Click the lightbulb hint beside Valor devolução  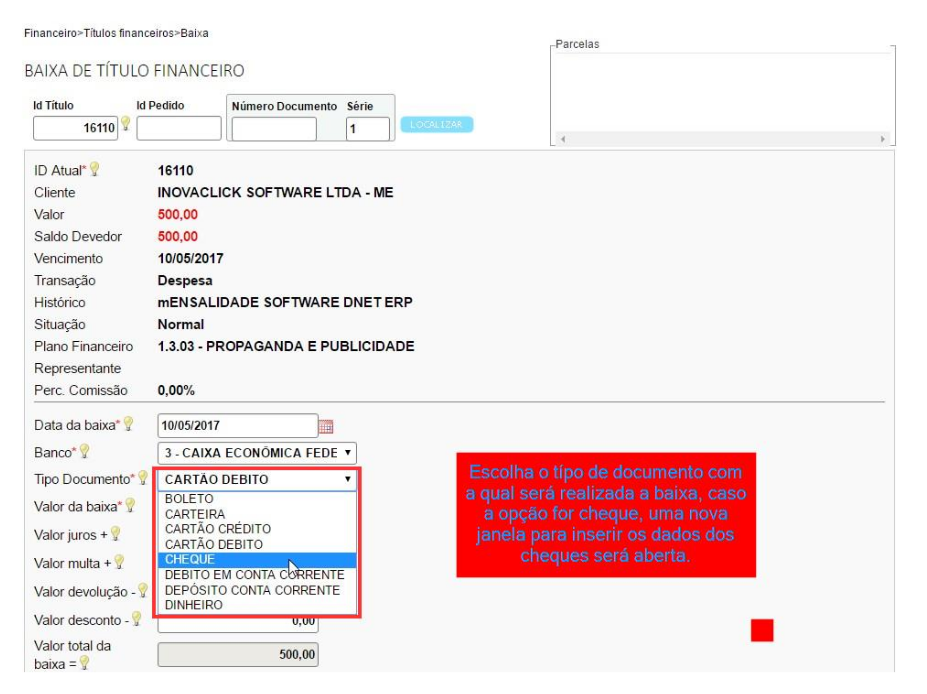coord(142,591)
